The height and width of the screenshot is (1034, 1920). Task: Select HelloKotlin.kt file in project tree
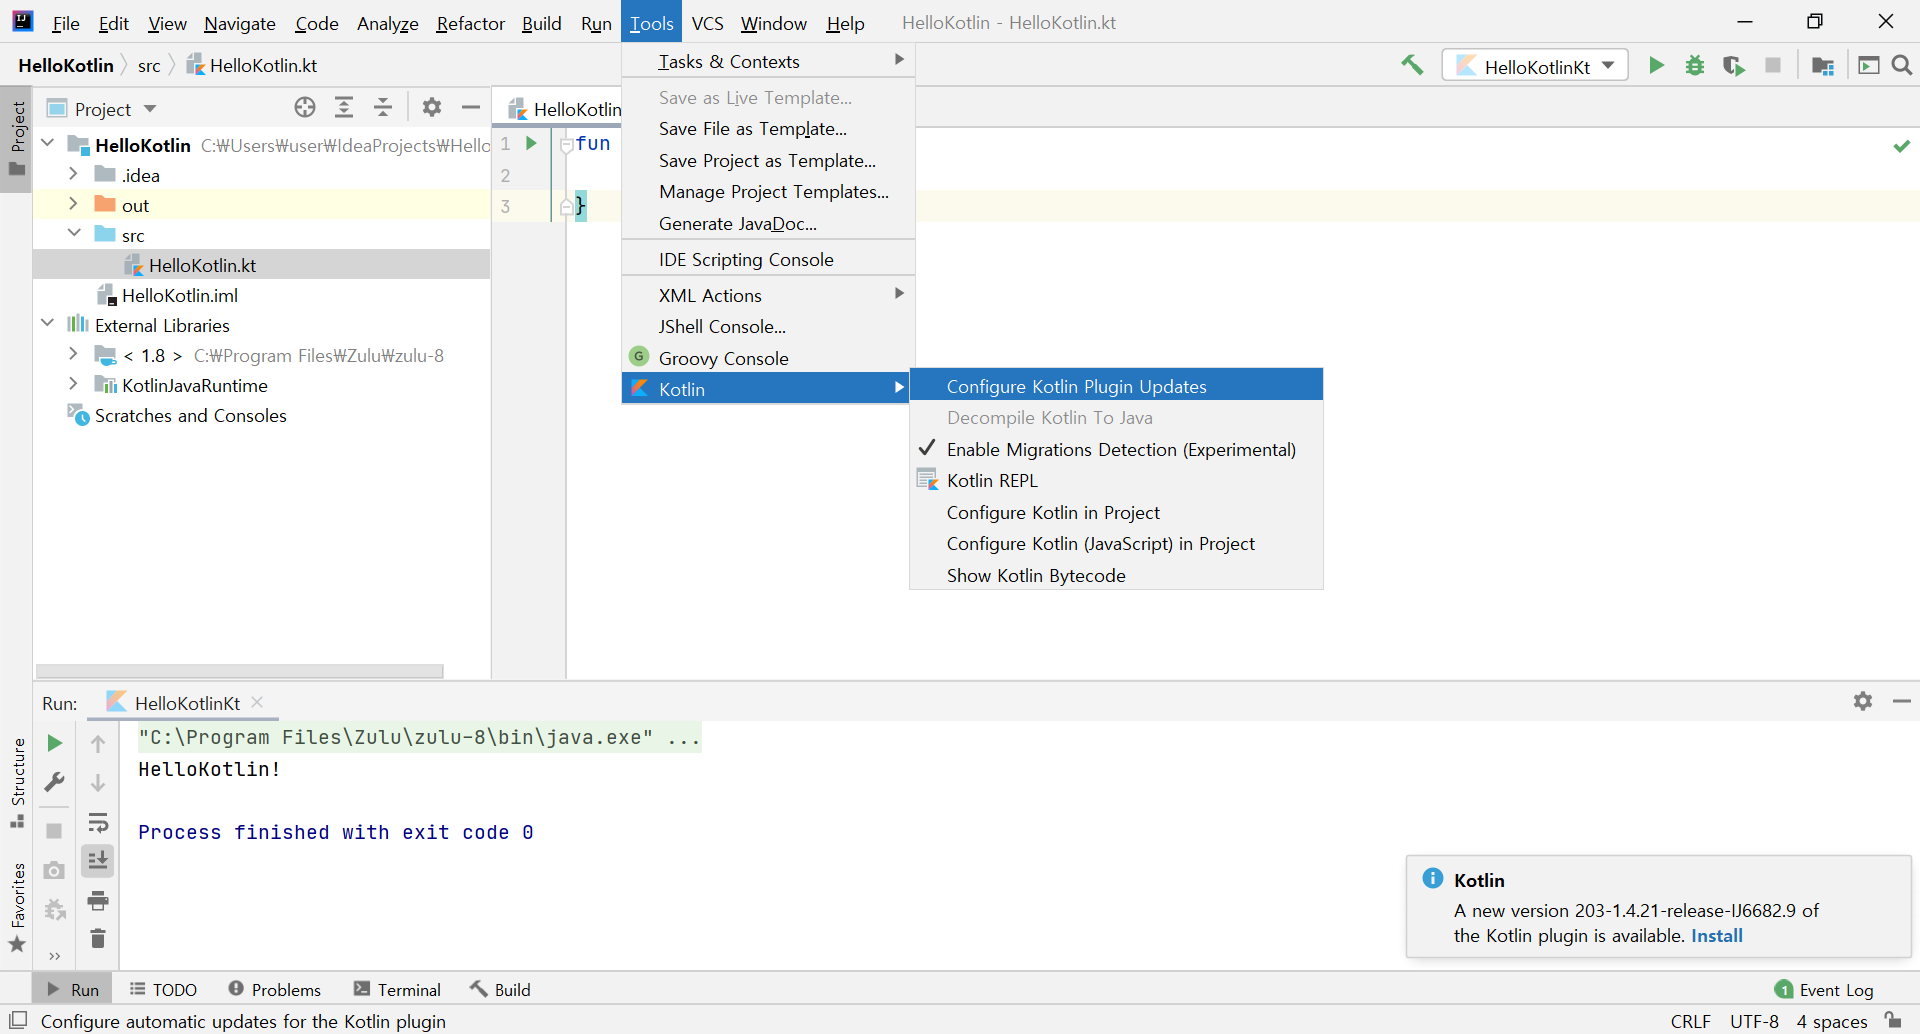[x=202, y=265]
